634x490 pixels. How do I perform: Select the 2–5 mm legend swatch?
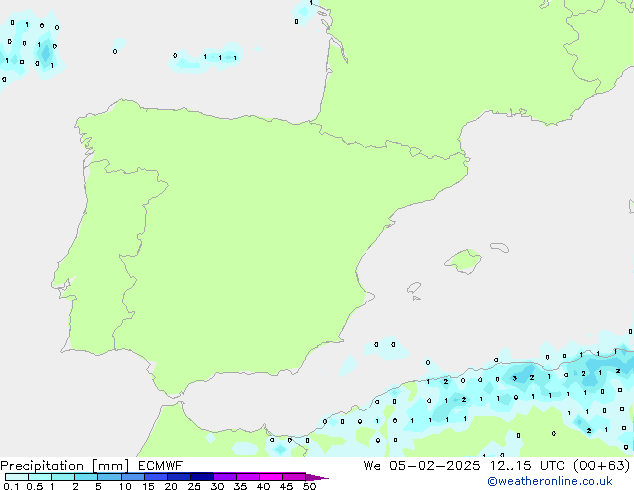point(86,477)
